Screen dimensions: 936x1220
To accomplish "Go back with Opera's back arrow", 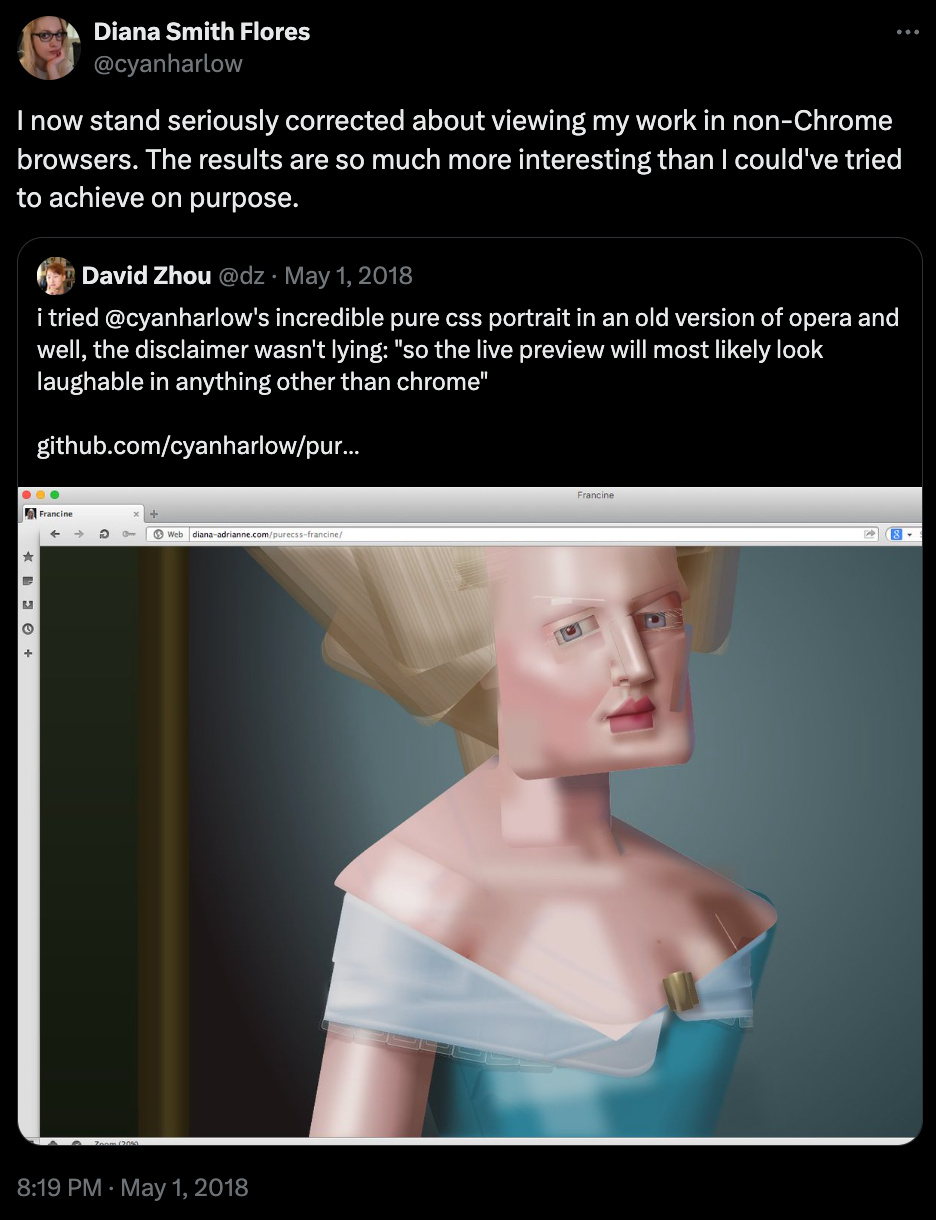I will 56,535.
